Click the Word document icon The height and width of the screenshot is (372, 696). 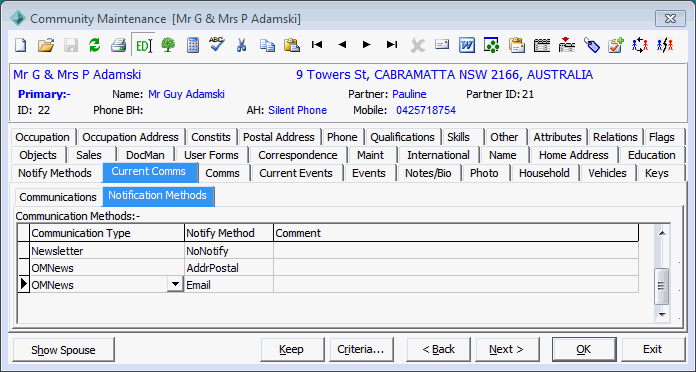[x=467, y=45]
